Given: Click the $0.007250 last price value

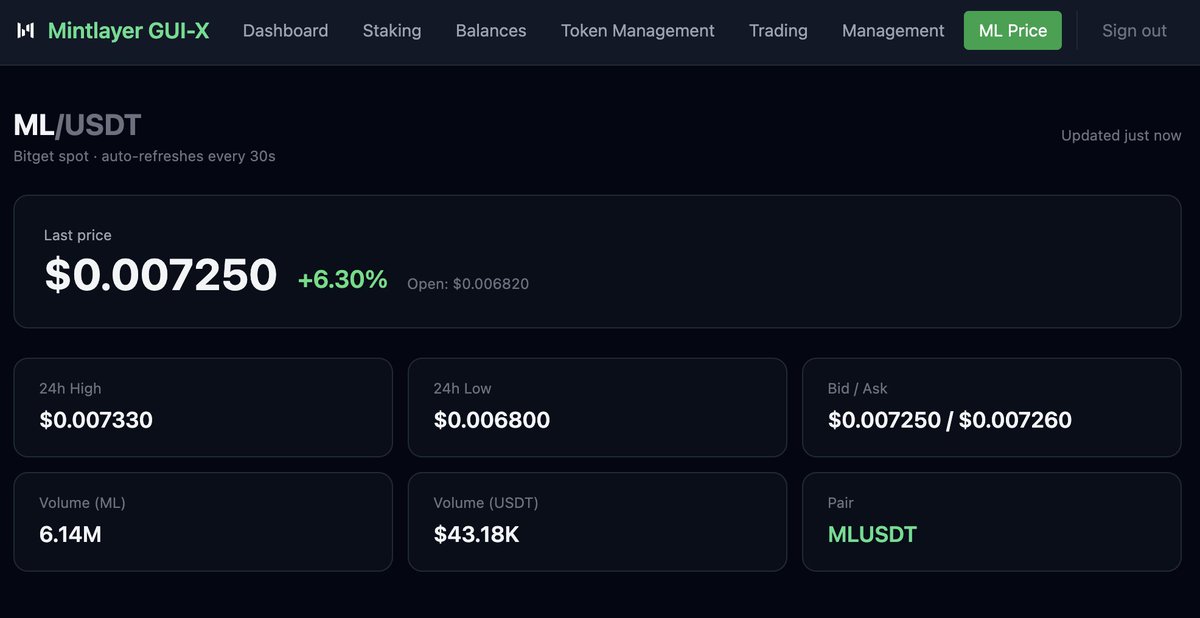Looking at the screenshot, I should click(x=160, y=274).
